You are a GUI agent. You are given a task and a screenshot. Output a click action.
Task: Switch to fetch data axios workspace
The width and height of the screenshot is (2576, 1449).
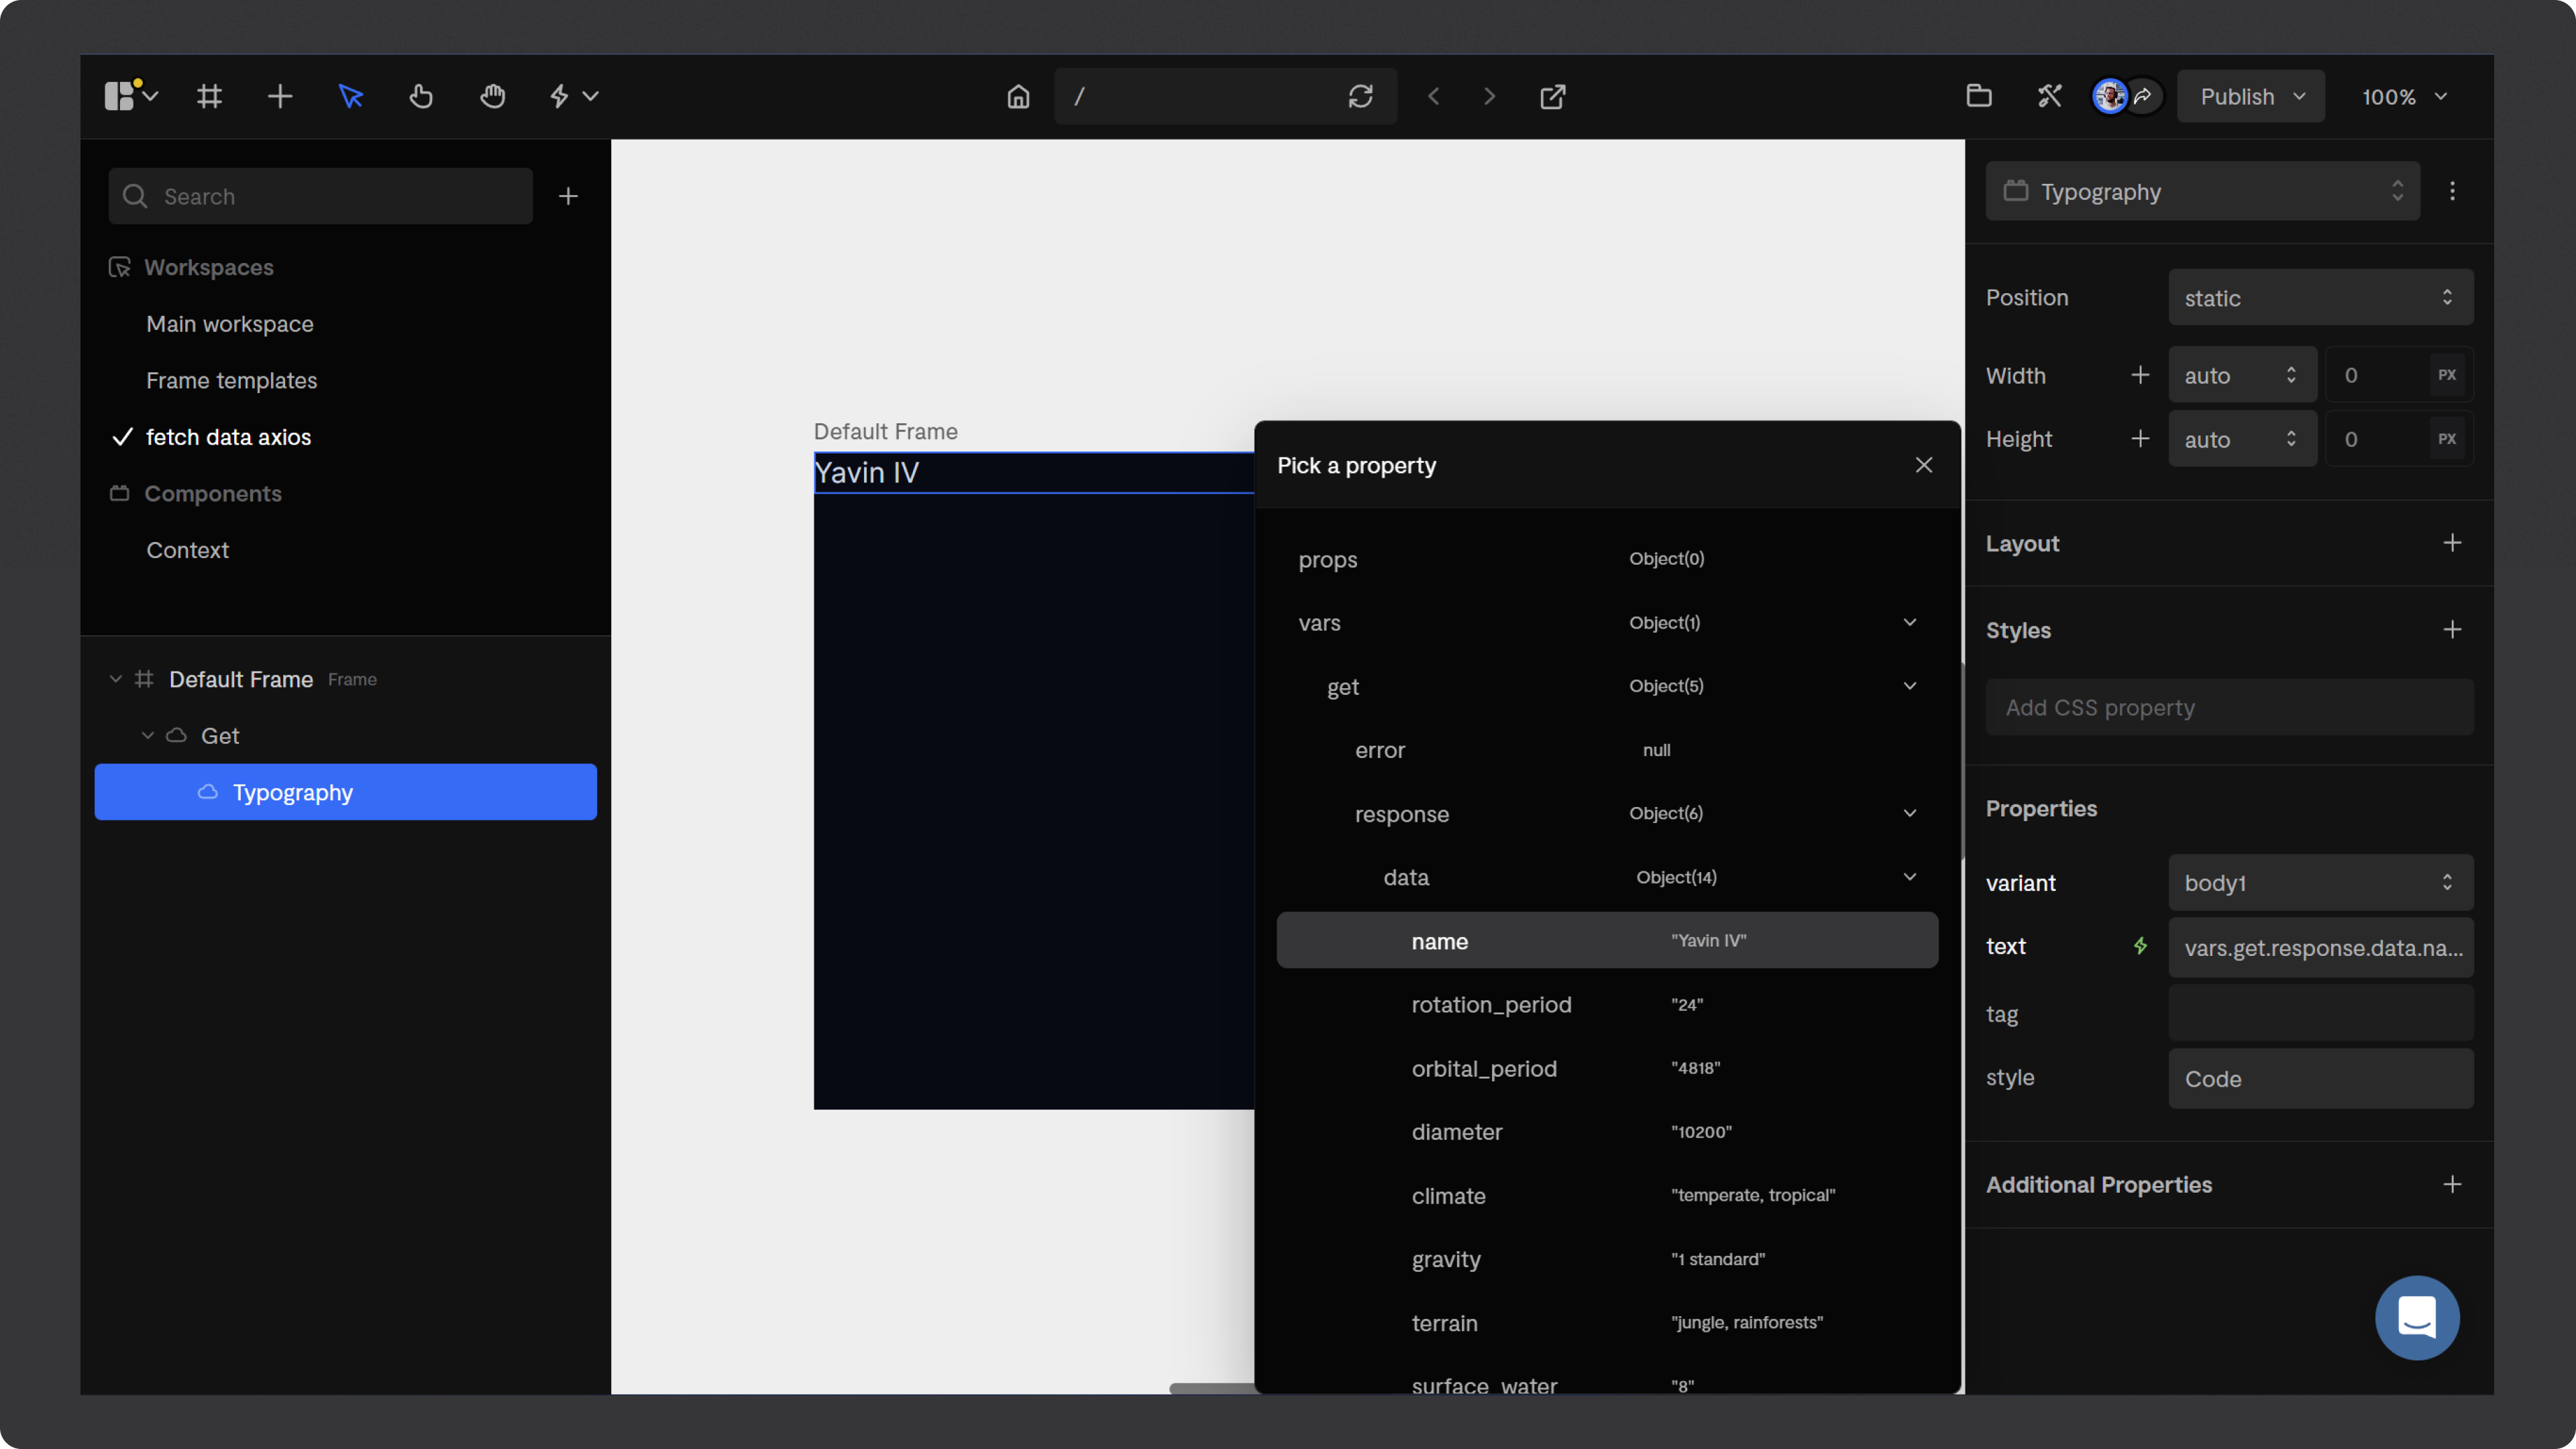click(228, 437)
